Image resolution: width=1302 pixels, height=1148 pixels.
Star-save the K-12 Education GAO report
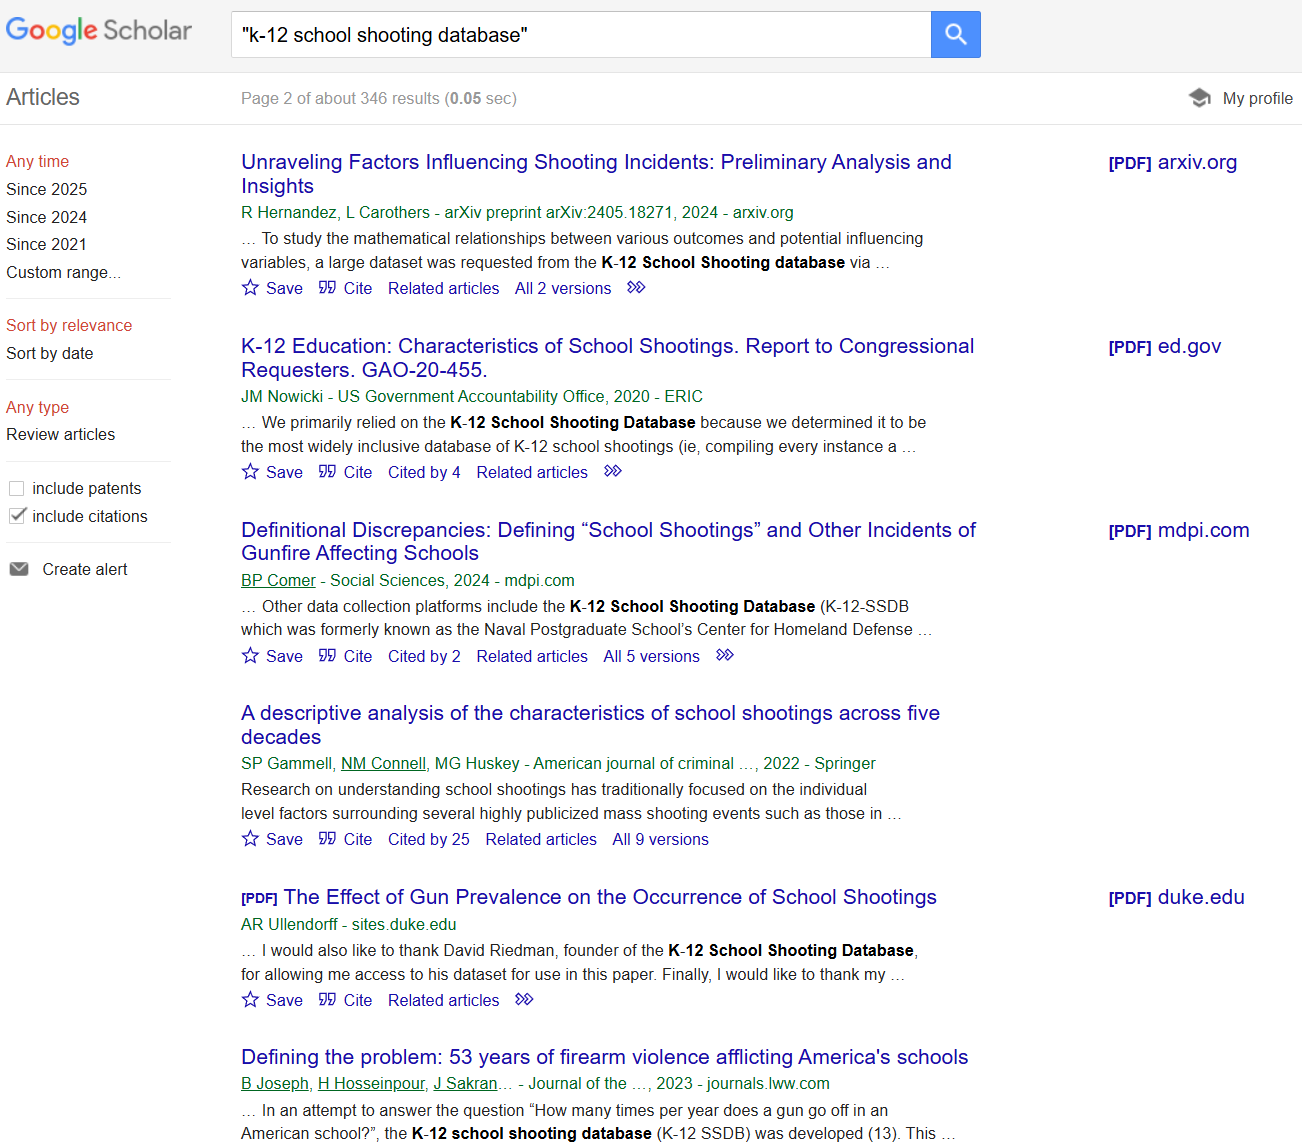click(x=250, y=472)
